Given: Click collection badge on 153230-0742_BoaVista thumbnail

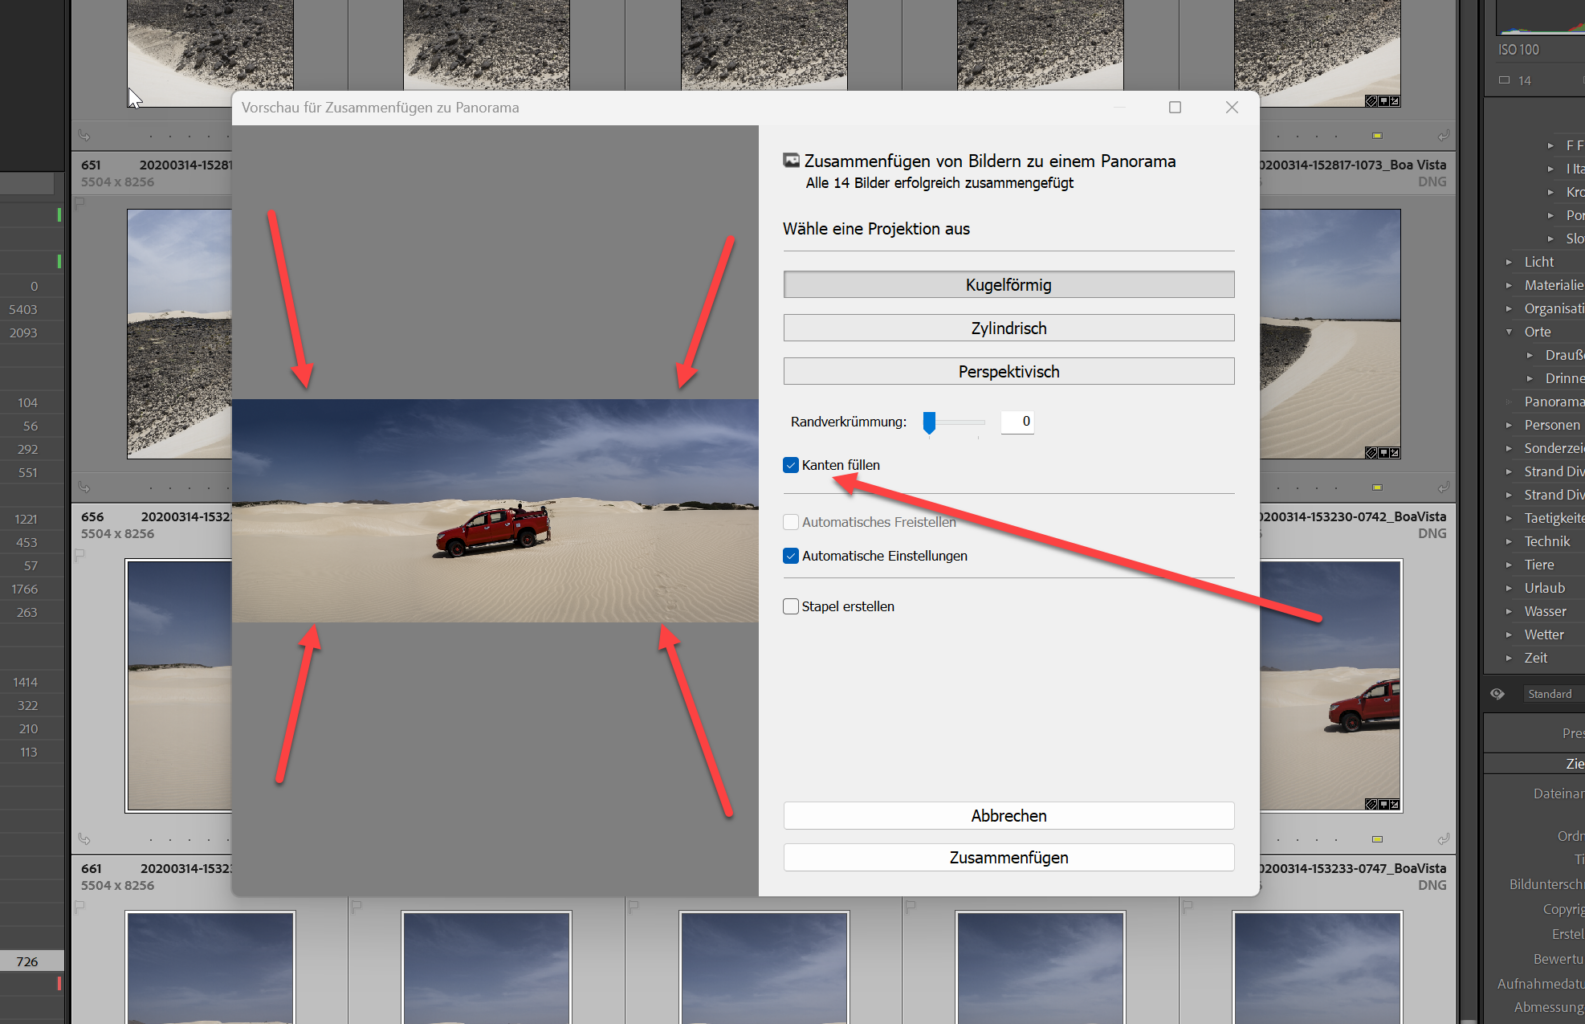Looking at the screenshot, I should 1383,805.
